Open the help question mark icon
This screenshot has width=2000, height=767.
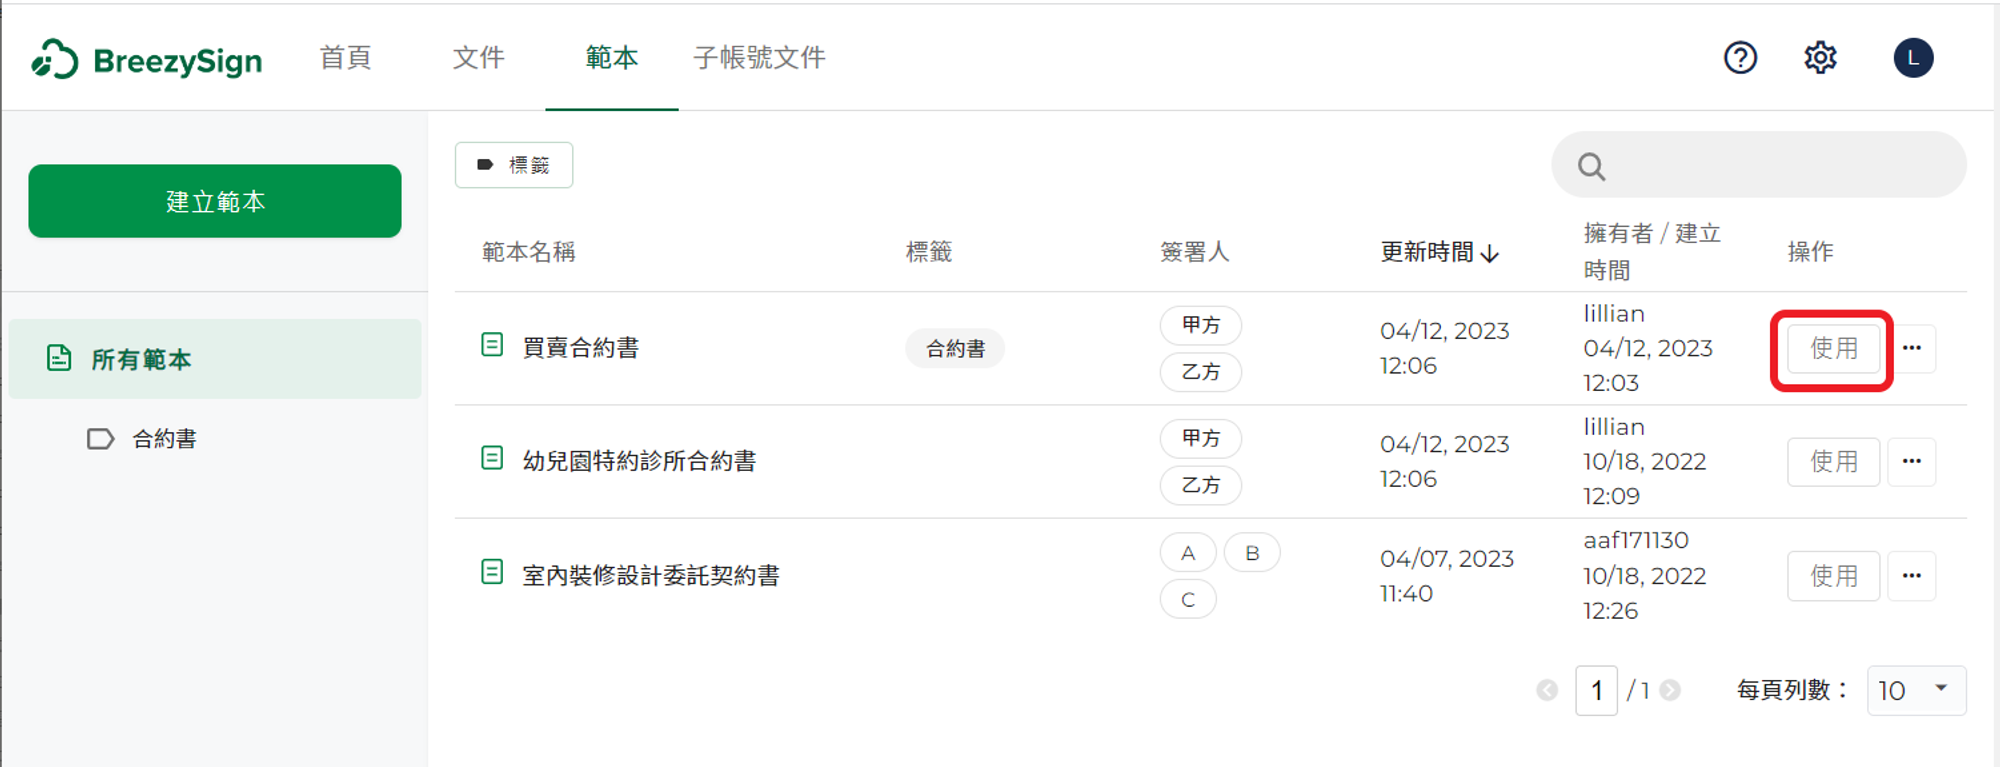click(1740, 58)
